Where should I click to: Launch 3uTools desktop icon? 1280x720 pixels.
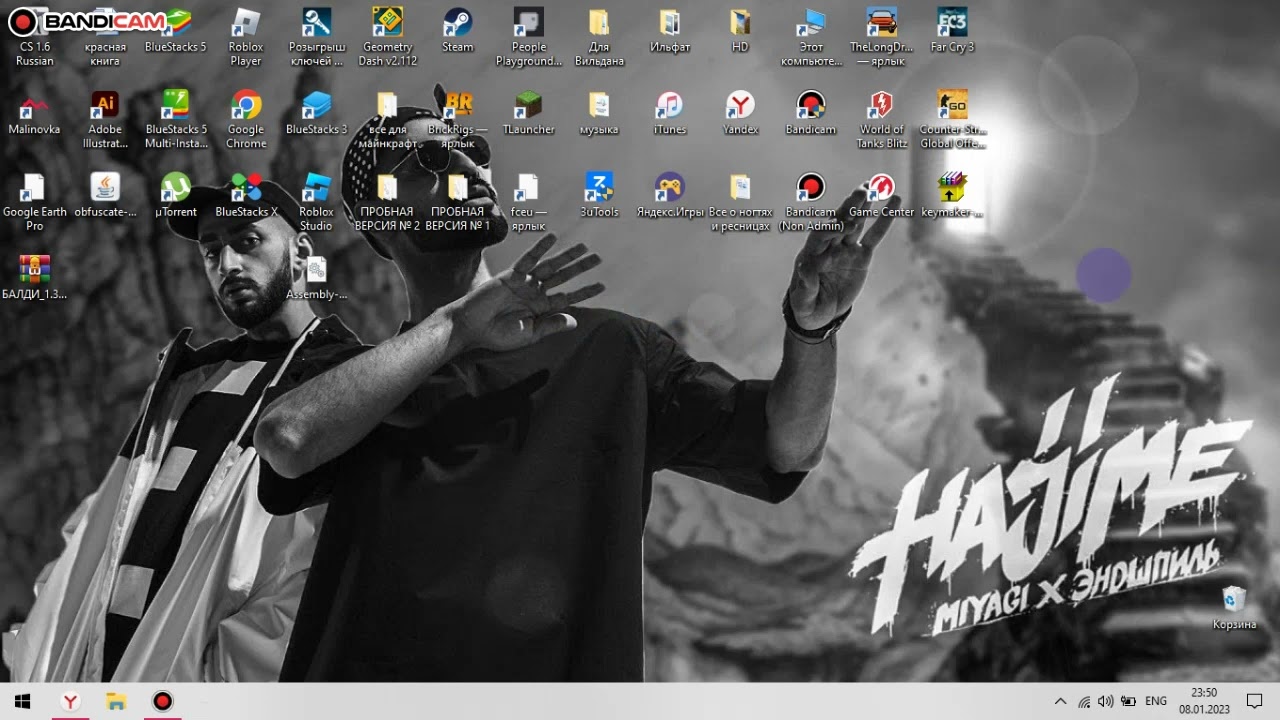(x=599, y=196)
